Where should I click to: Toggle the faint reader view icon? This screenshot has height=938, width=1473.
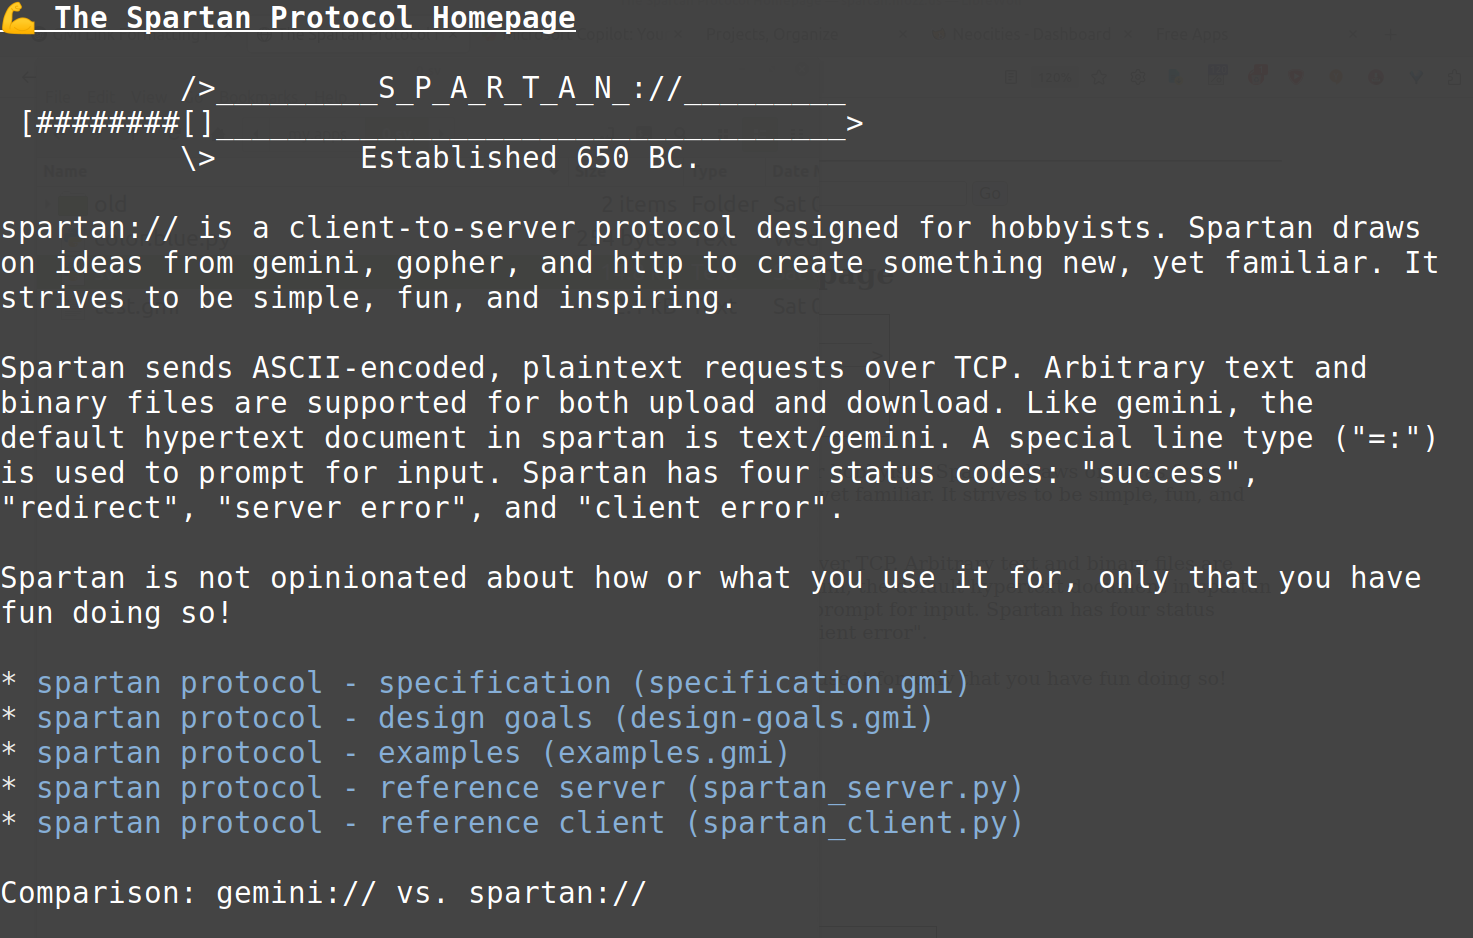pos(1012,77)
